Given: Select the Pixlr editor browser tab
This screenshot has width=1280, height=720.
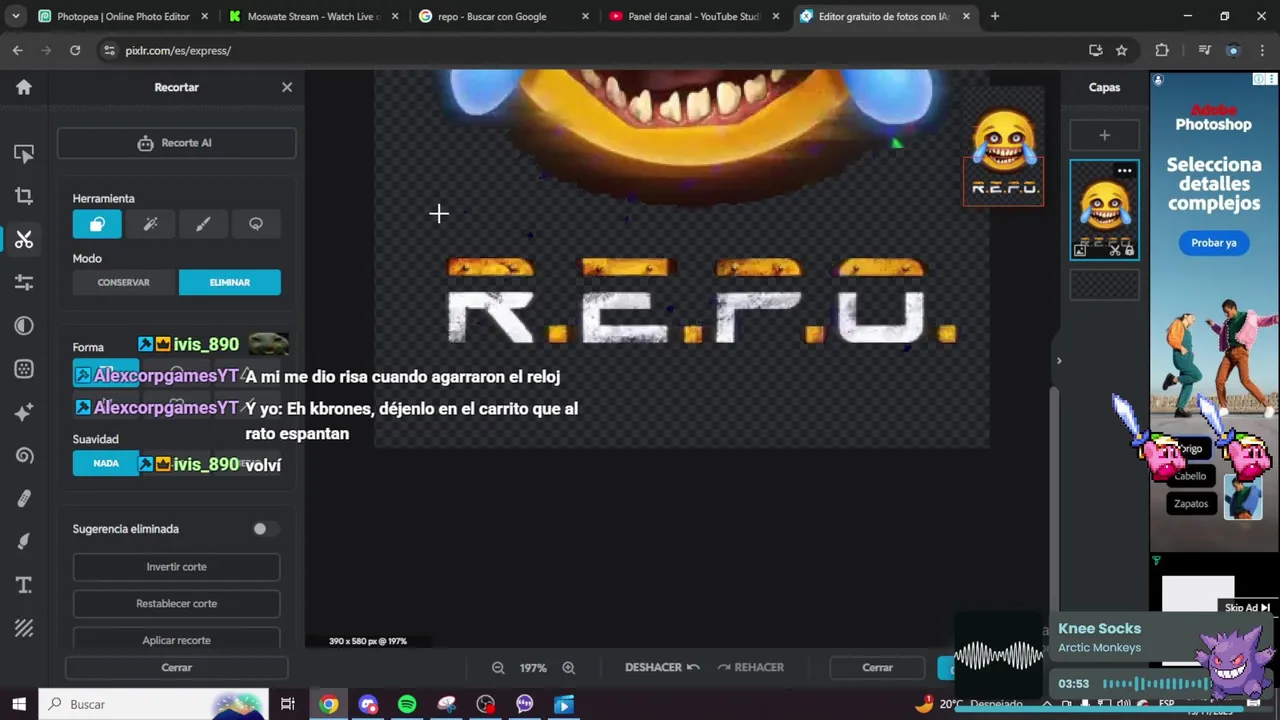Looking at the screenshot, I should coord(884,16).
